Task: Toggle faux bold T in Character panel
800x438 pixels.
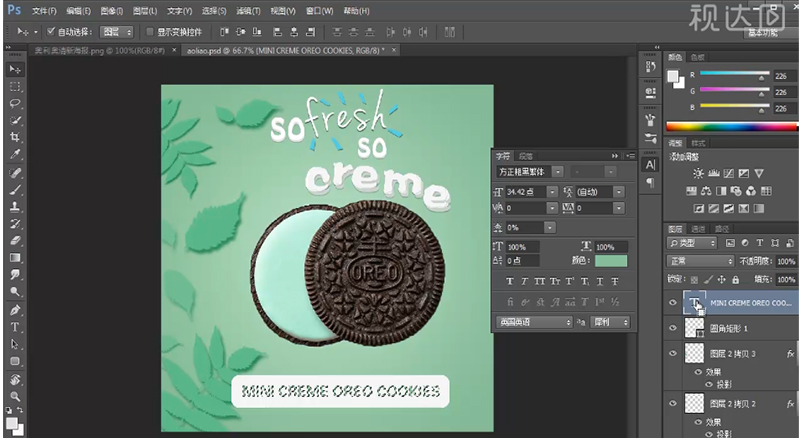Action: click(510, 281)
